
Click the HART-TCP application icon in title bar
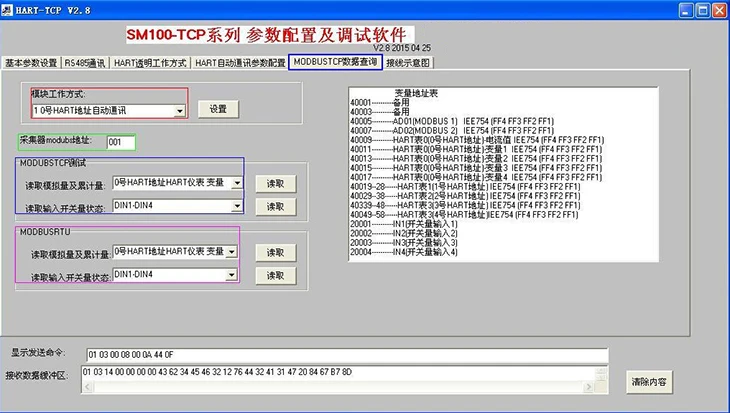(x=7, y=10)
